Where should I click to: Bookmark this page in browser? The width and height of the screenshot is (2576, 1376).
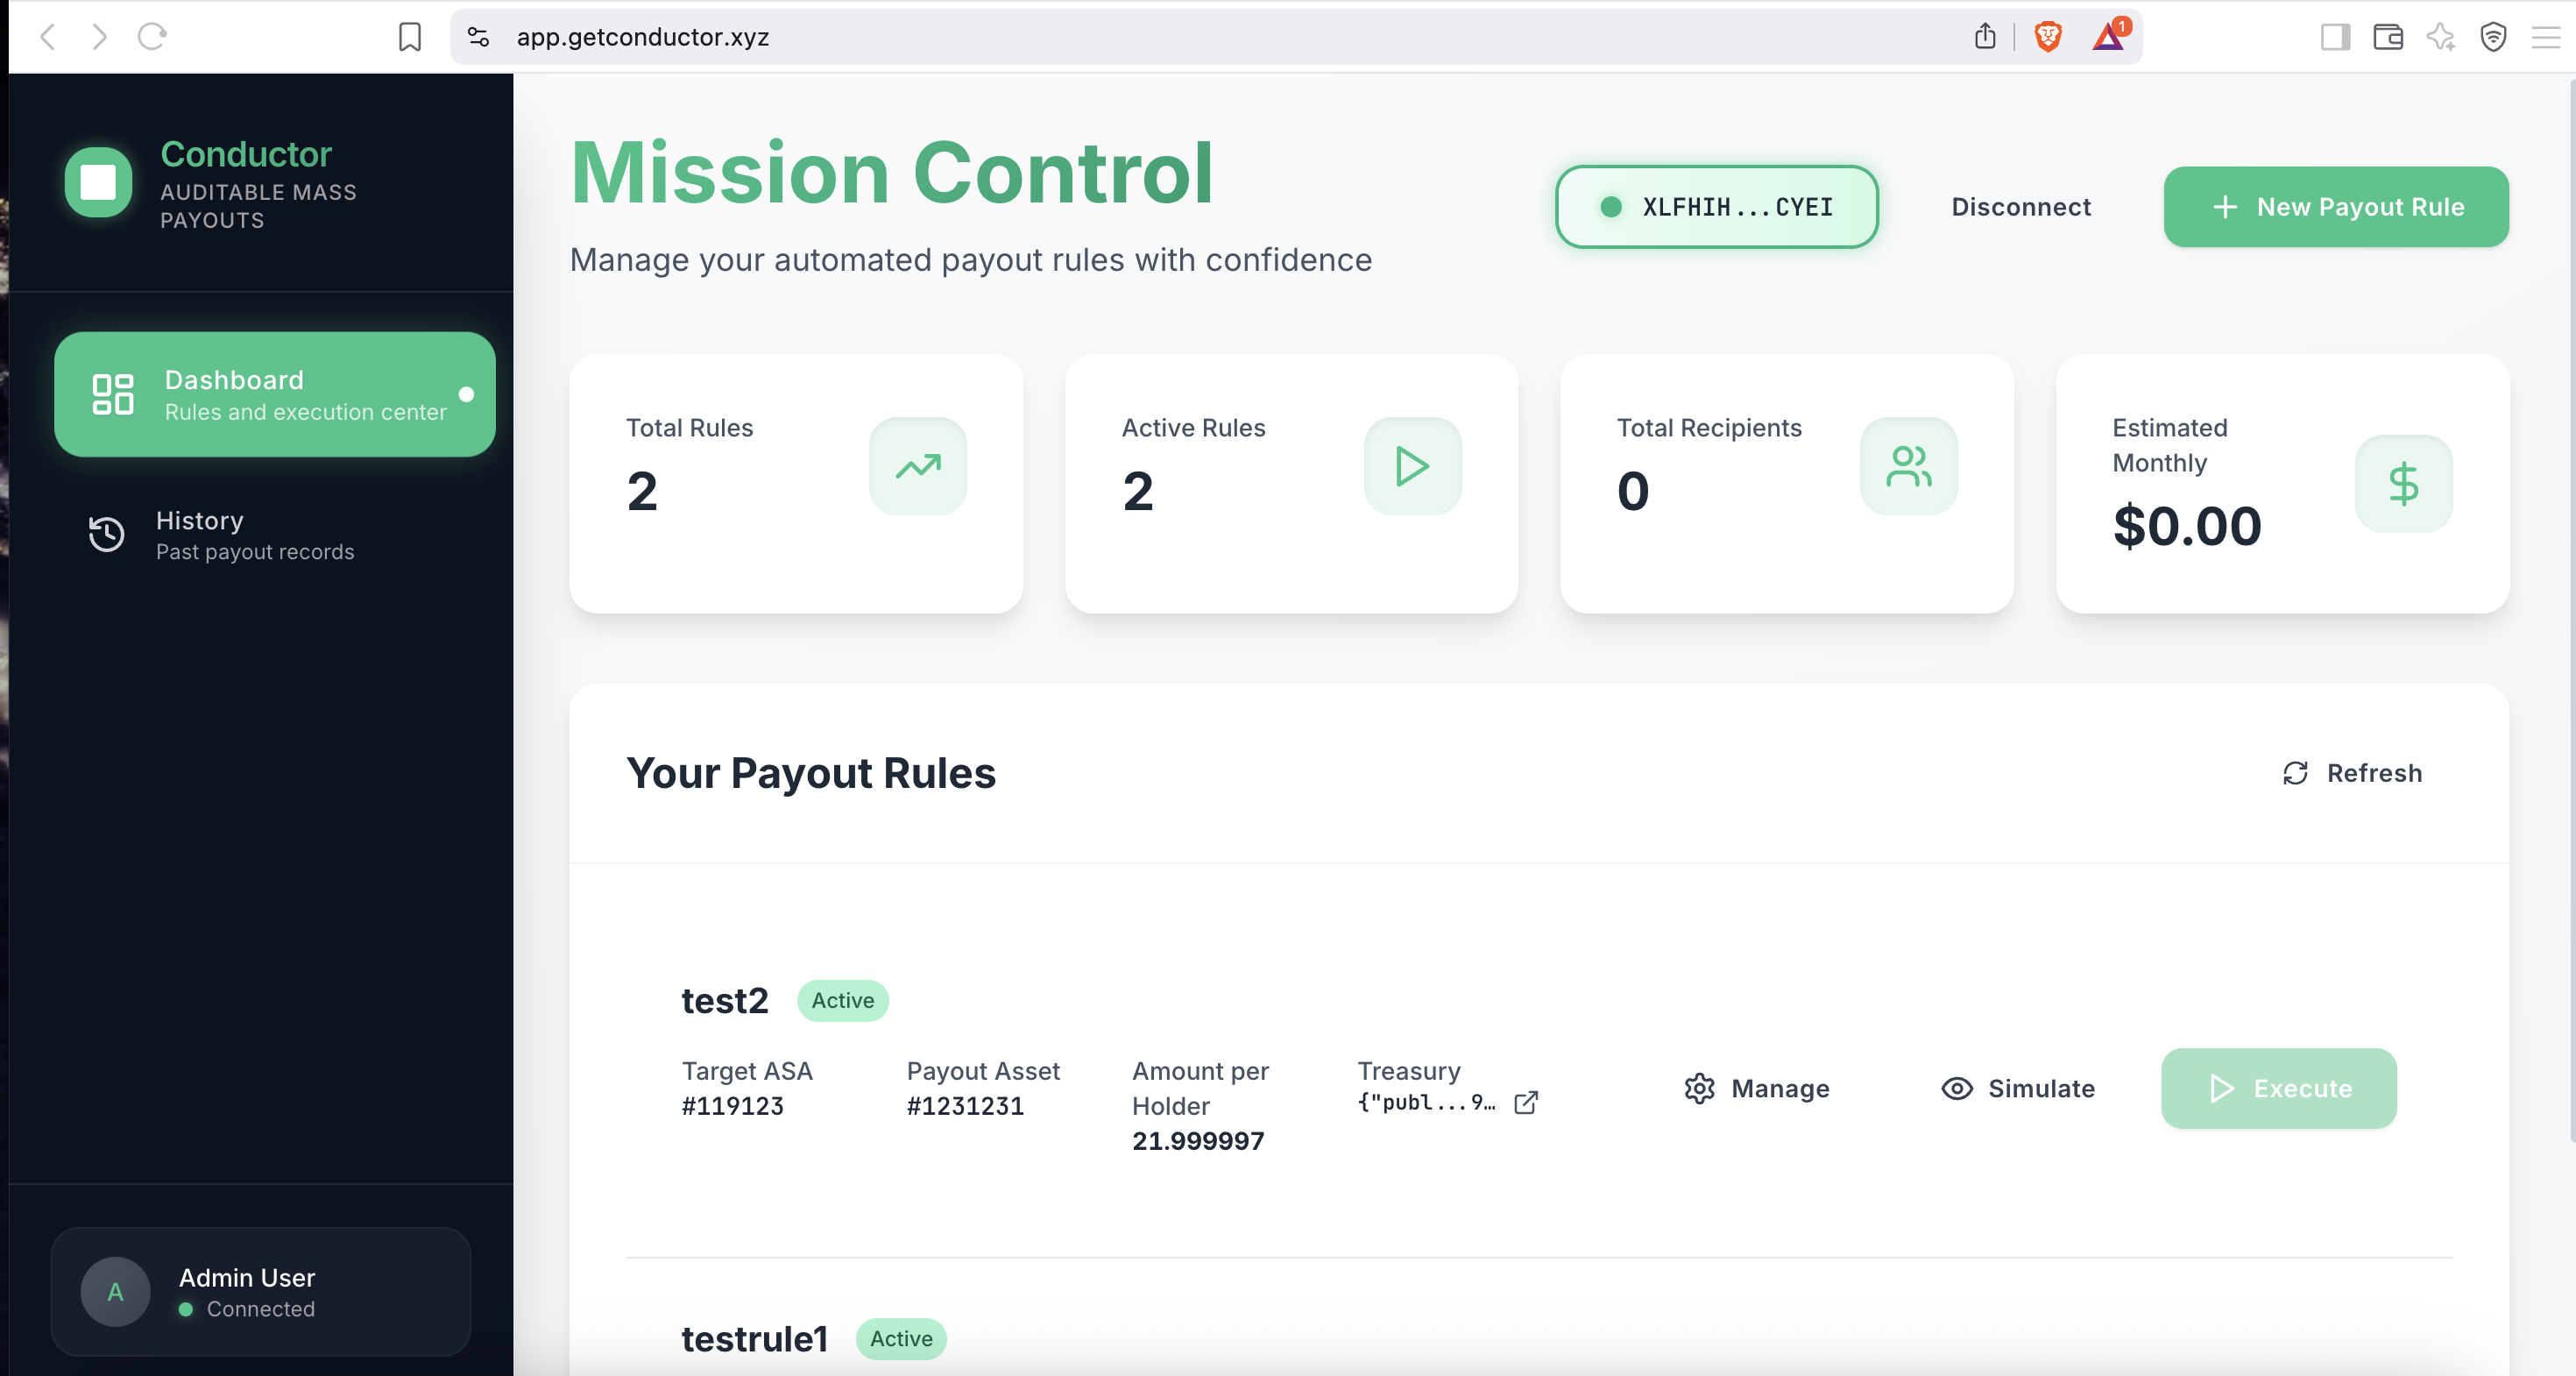[409, 37]
